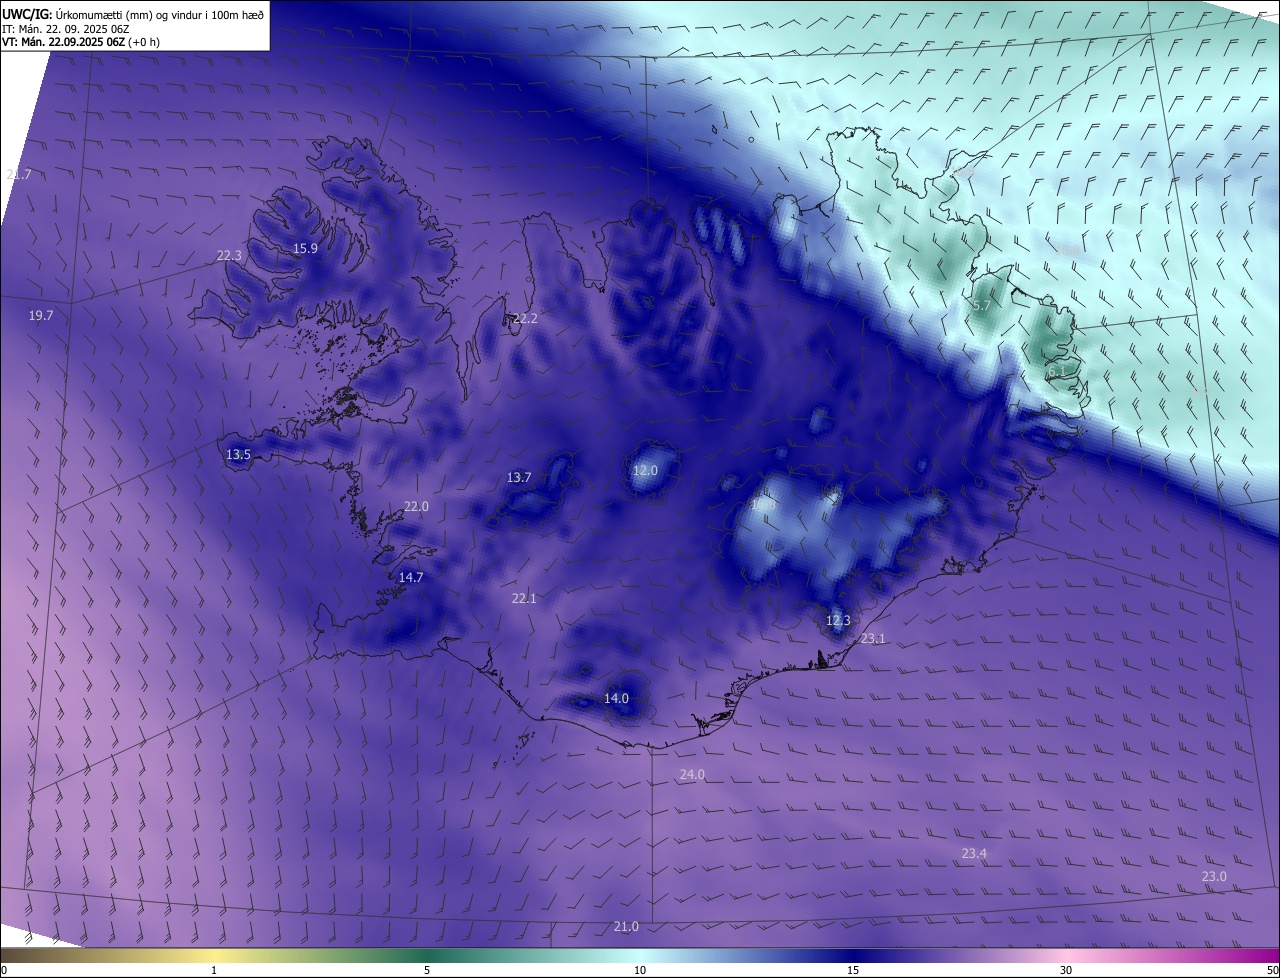The height and width of the screenshot is (978, 1280).
Task: Click the 23.4 value label
Action: (974, 853)
